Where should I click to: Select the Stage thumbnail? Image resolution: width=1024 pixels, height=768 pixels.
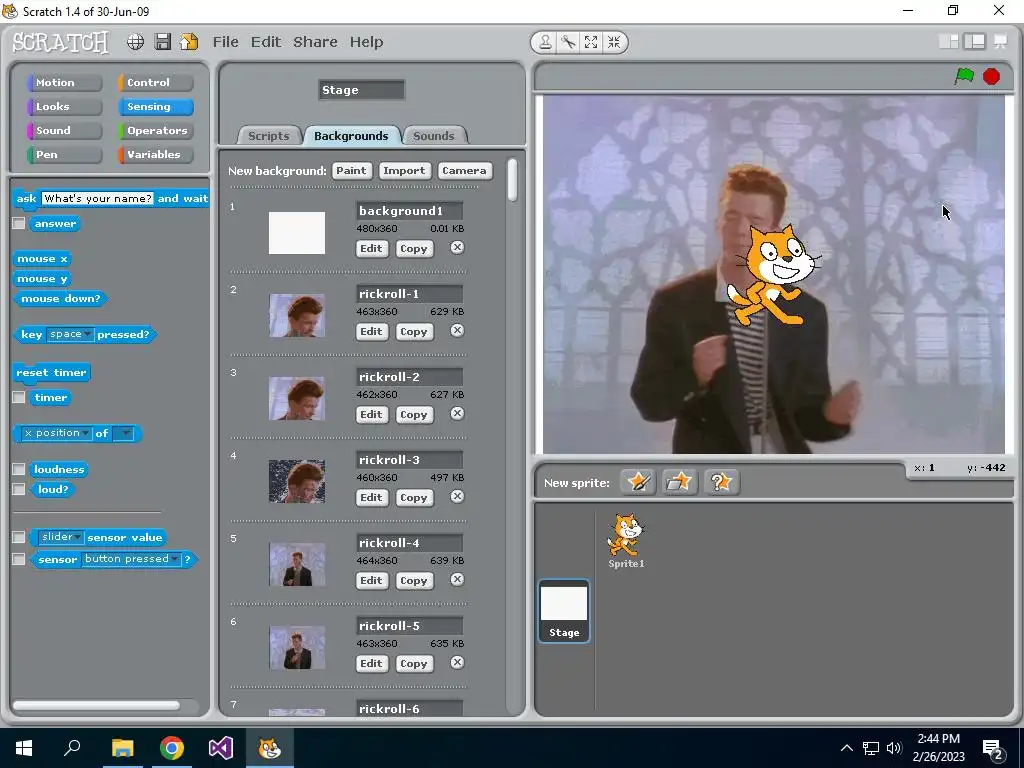coord(564,611)
